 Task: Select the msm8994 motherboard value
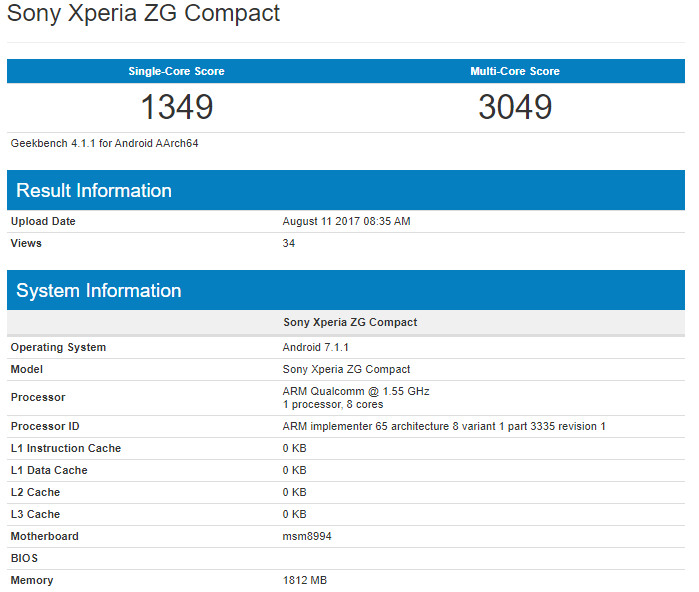(x=307, y=536)
